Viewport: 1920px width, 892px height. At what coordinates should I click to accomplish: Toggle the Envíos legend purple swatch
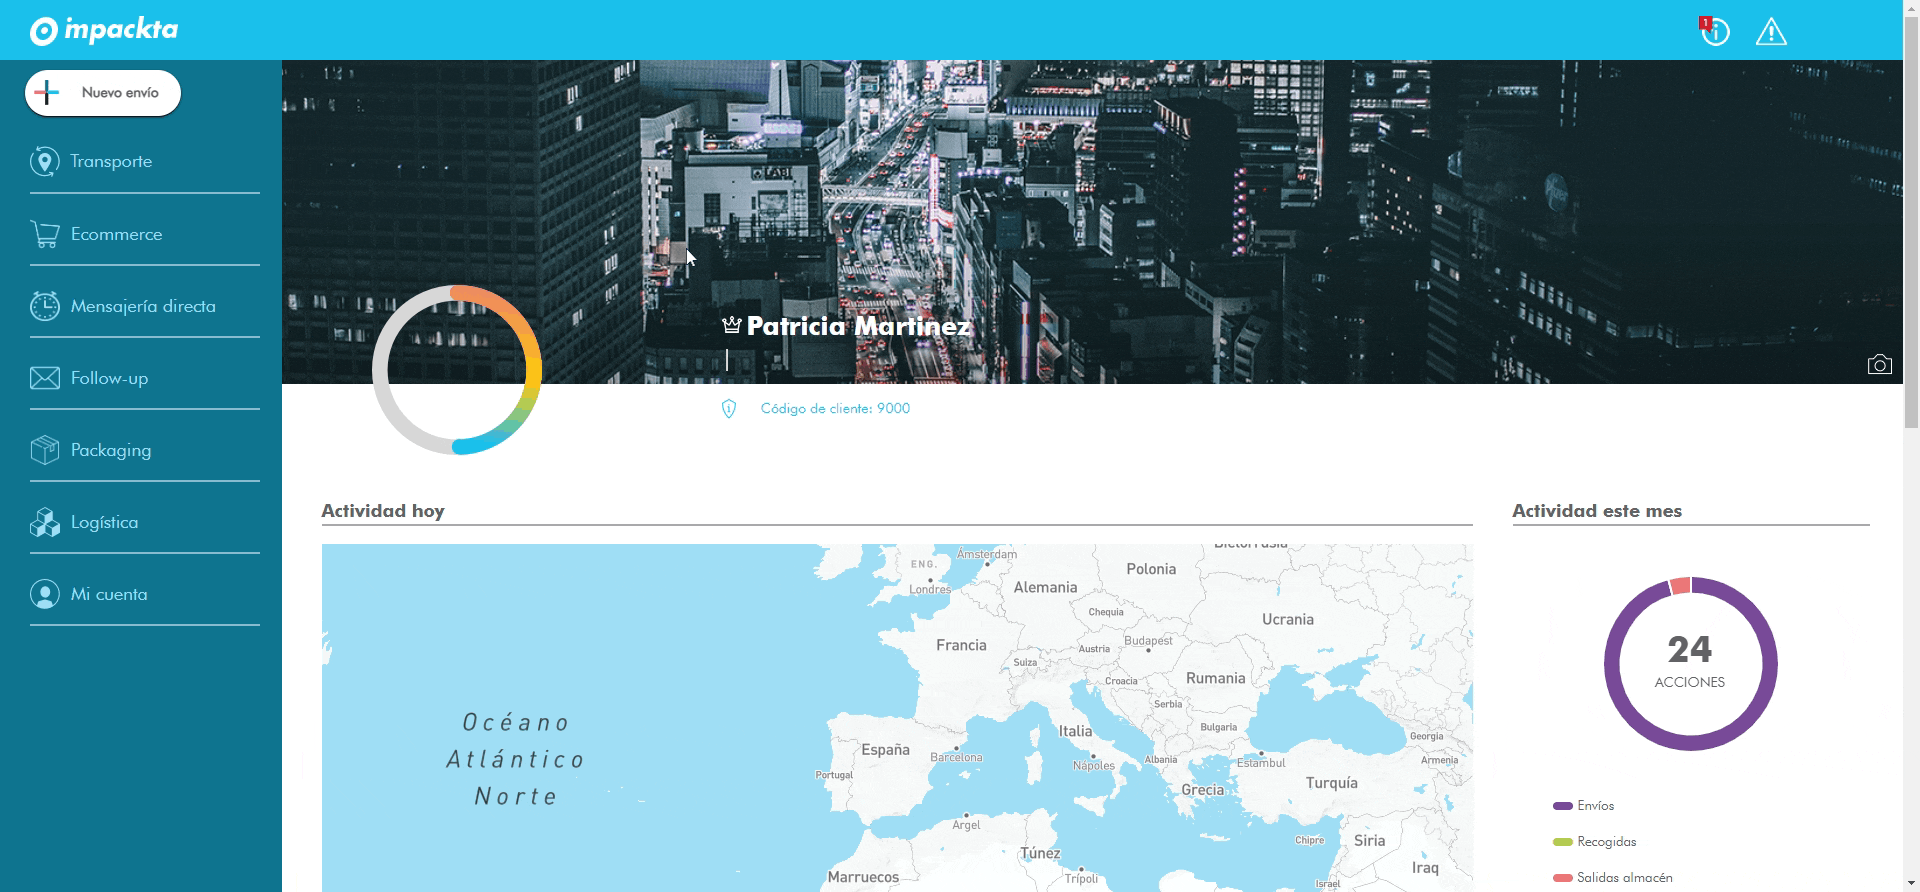(x=1562, y=806)
